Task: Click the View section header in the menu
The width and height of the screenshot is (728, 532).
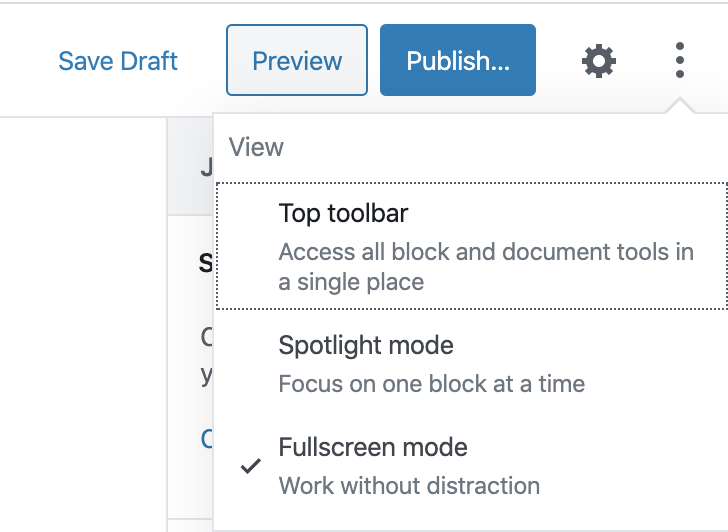Action: (x=256, y=148)
